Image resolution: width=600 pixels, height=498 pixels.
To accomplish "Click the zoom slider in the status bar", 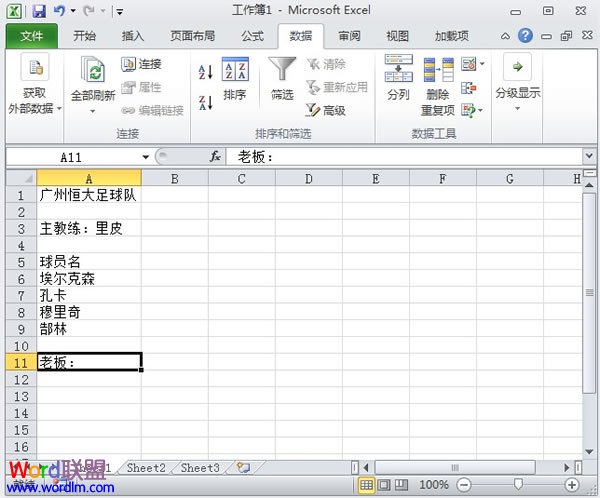I will (518, 485).
